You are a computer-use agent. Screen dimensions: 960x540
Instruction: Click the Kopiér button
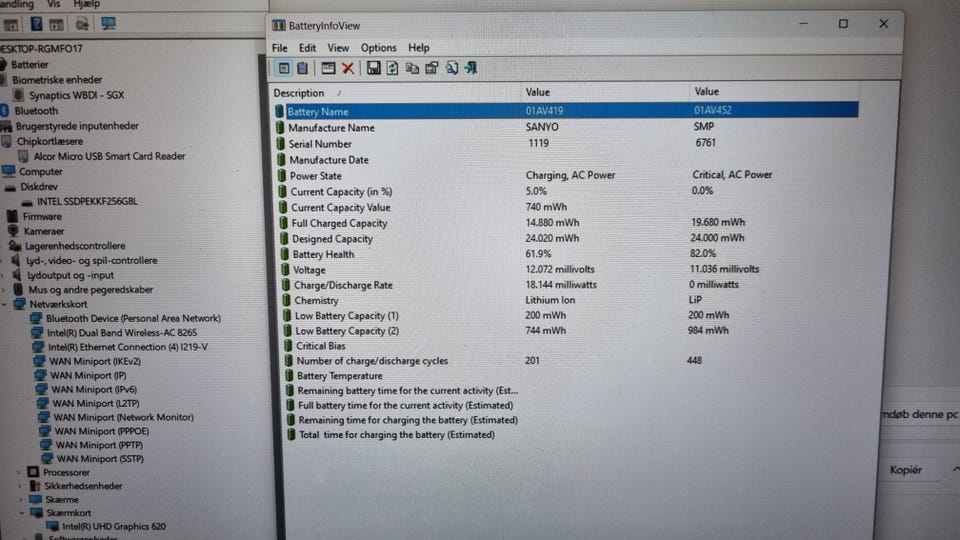[906, 470]
